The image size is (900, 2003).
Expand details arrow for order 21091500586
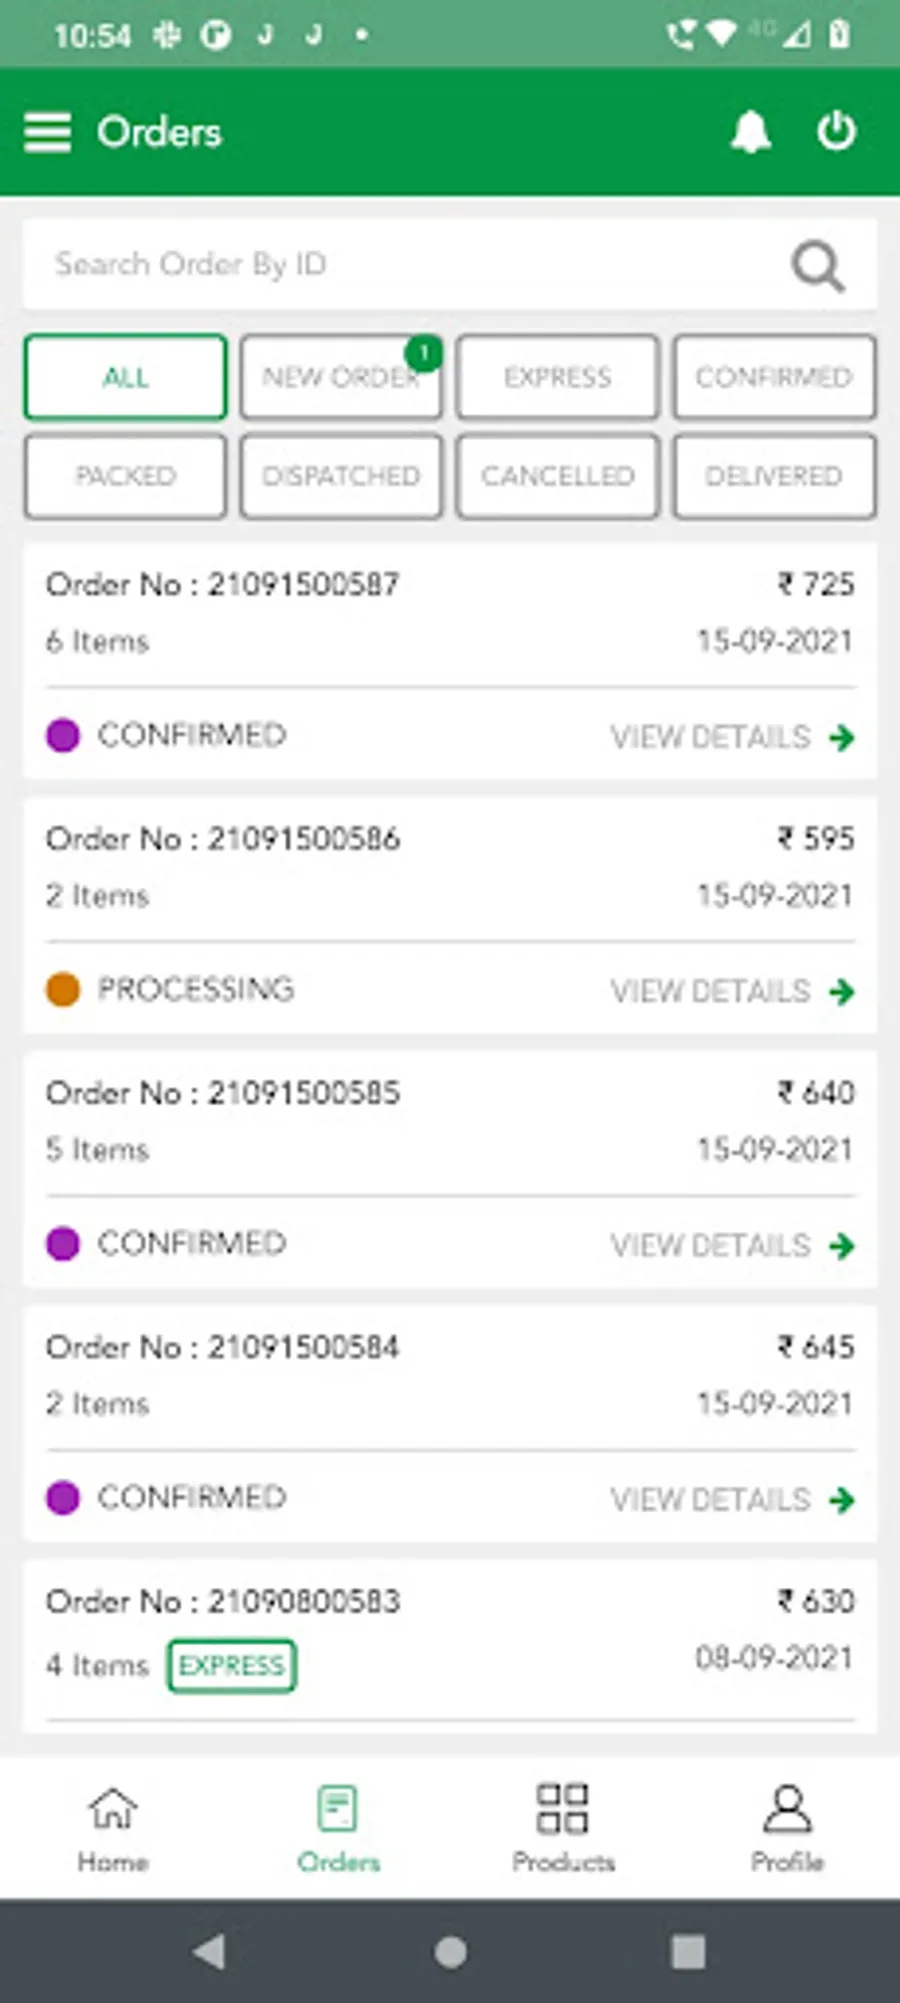pos(842,992)
